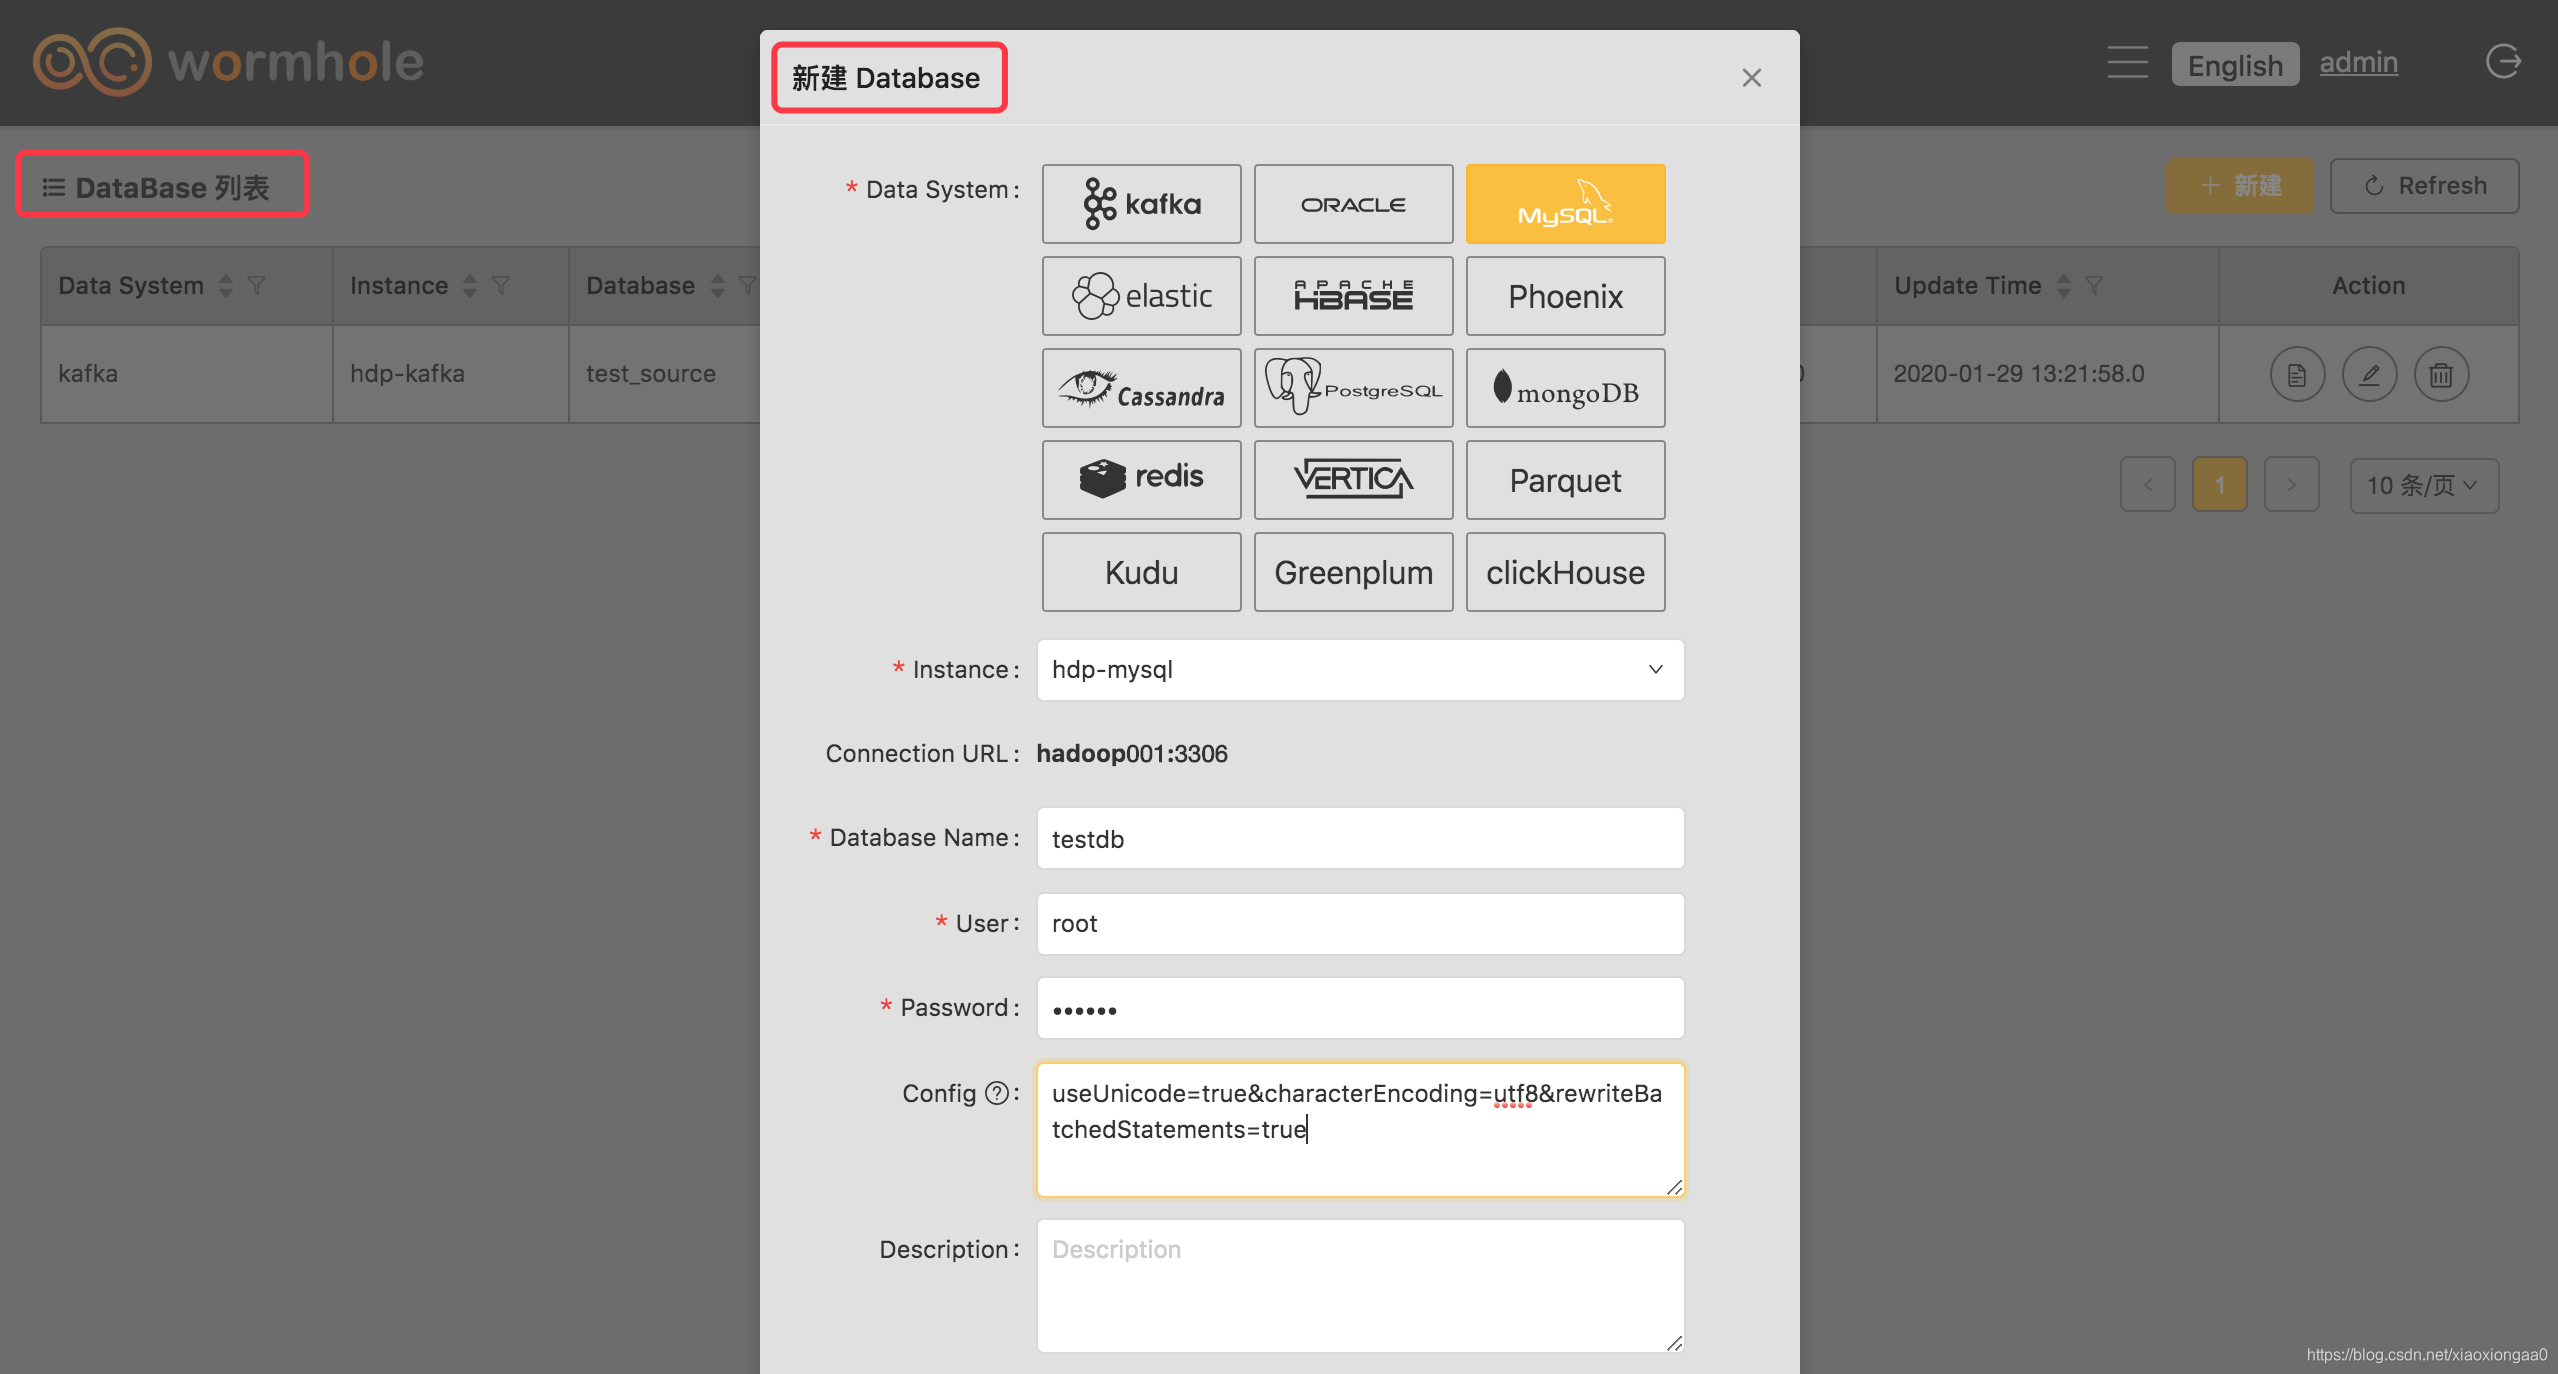2558x1374 pixels.
Task: Choose ORACLE data system option
Action: [1353, 204]
